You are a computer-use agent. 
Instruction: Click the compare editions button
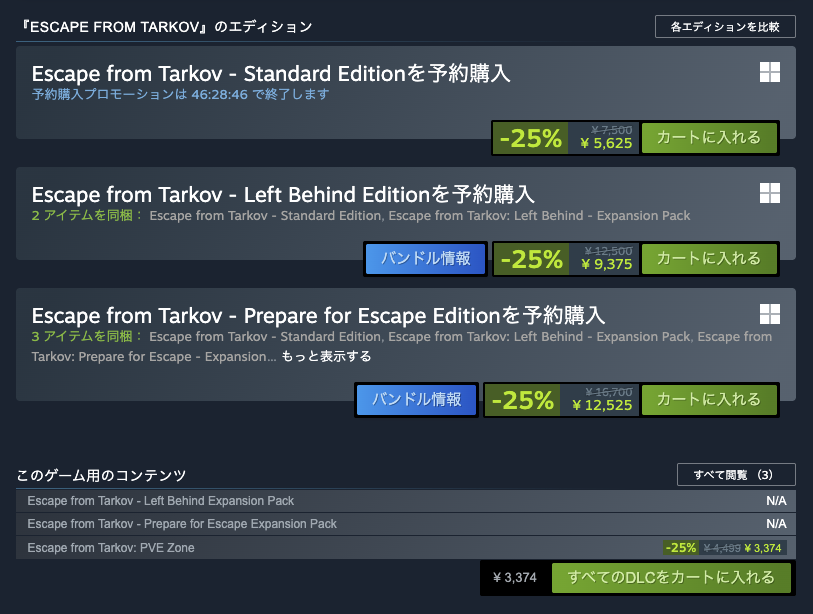[x=725, y=27]
